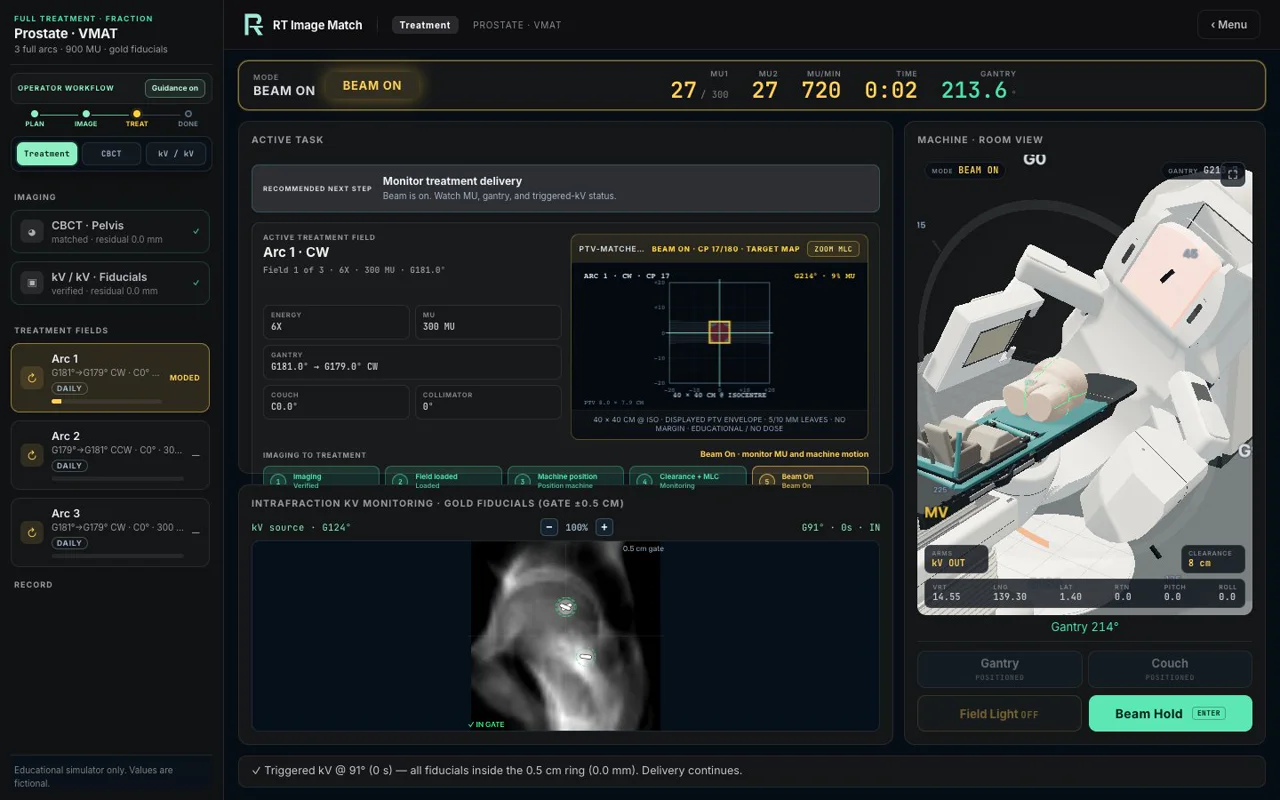Click the Arc 3 DAILY tag

tap(69, 543)
